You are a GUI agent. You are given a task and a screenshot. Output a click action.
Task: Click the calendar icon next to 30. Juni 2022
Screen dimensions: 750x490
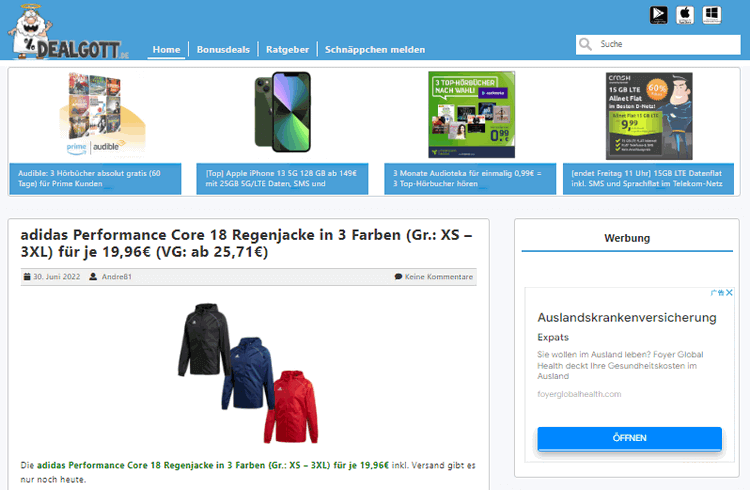click(x=27, y=277)
